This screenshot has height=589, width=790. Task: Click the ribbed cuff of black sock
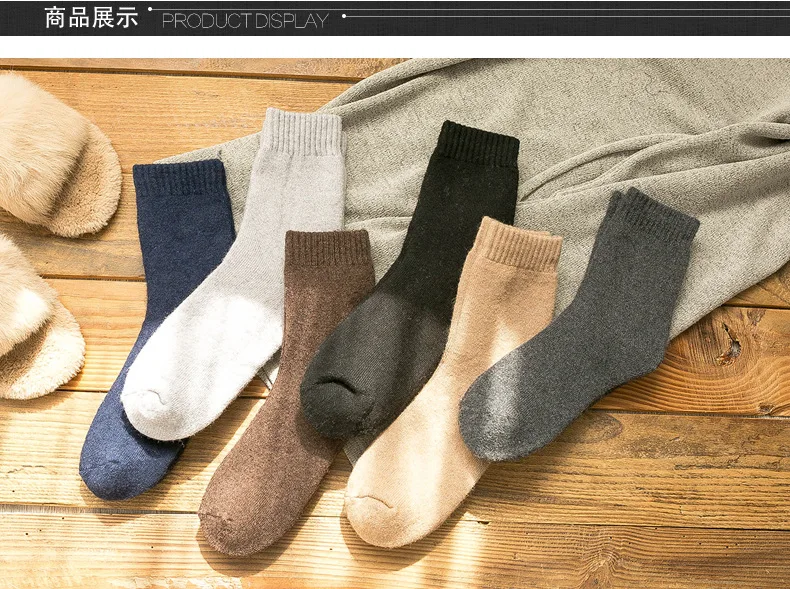click(478, 145)
